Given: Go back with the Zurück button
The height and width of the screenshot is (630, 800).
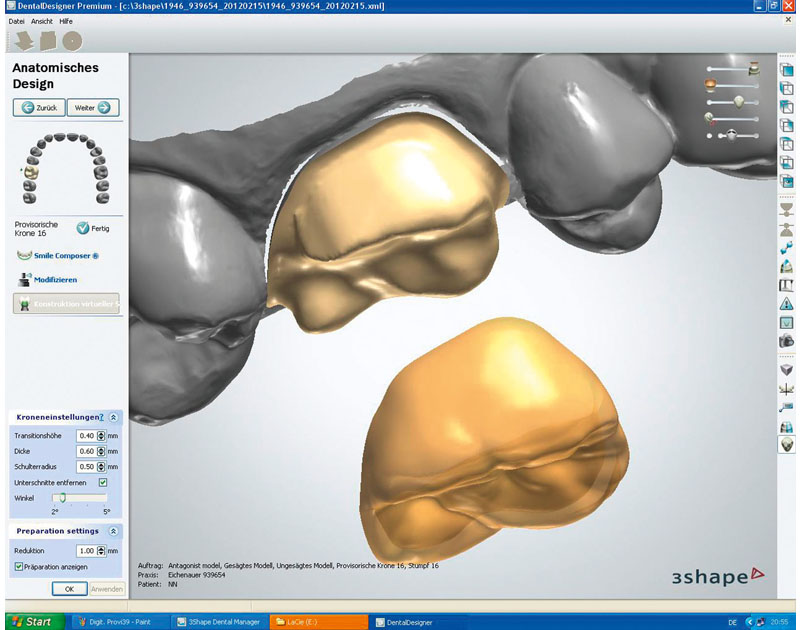Looking at the screenshot, I should point(39,108).
